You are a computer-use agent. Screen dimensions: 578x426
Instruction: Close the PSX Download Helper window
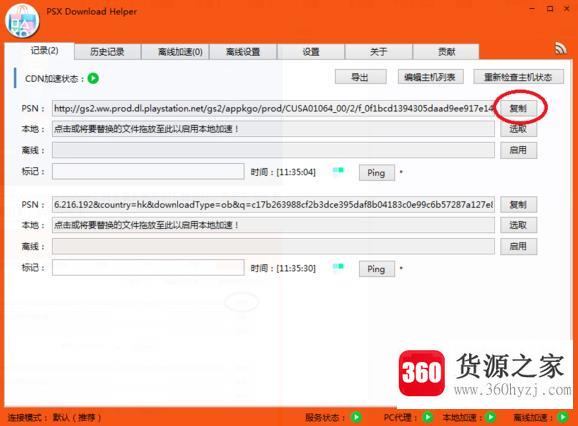pos(567,9)
